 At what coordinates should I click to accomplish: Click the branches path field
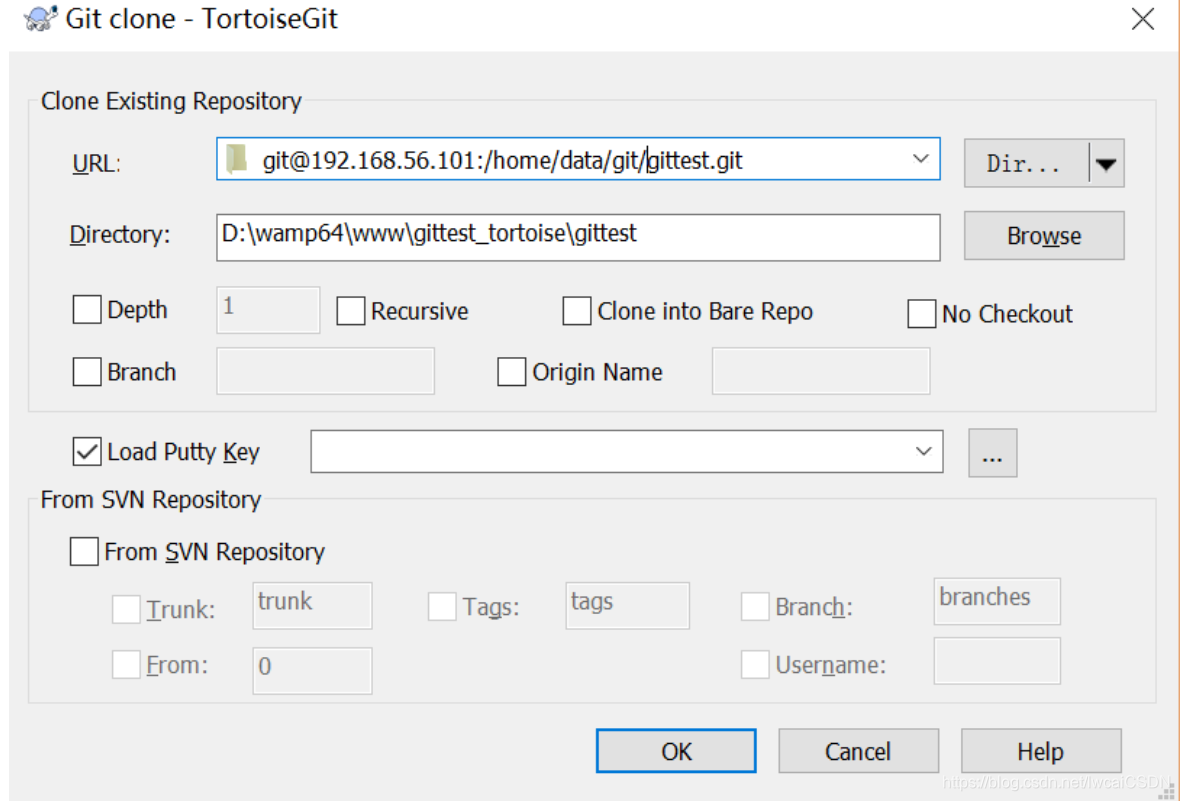click(996, 602)
